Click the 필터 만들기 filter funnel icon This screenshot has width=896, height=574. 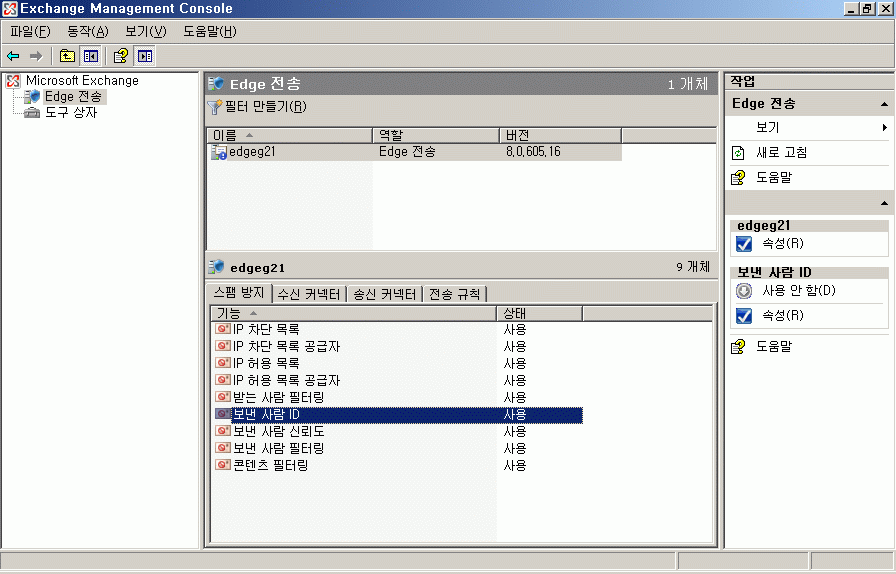coord(214,107)
